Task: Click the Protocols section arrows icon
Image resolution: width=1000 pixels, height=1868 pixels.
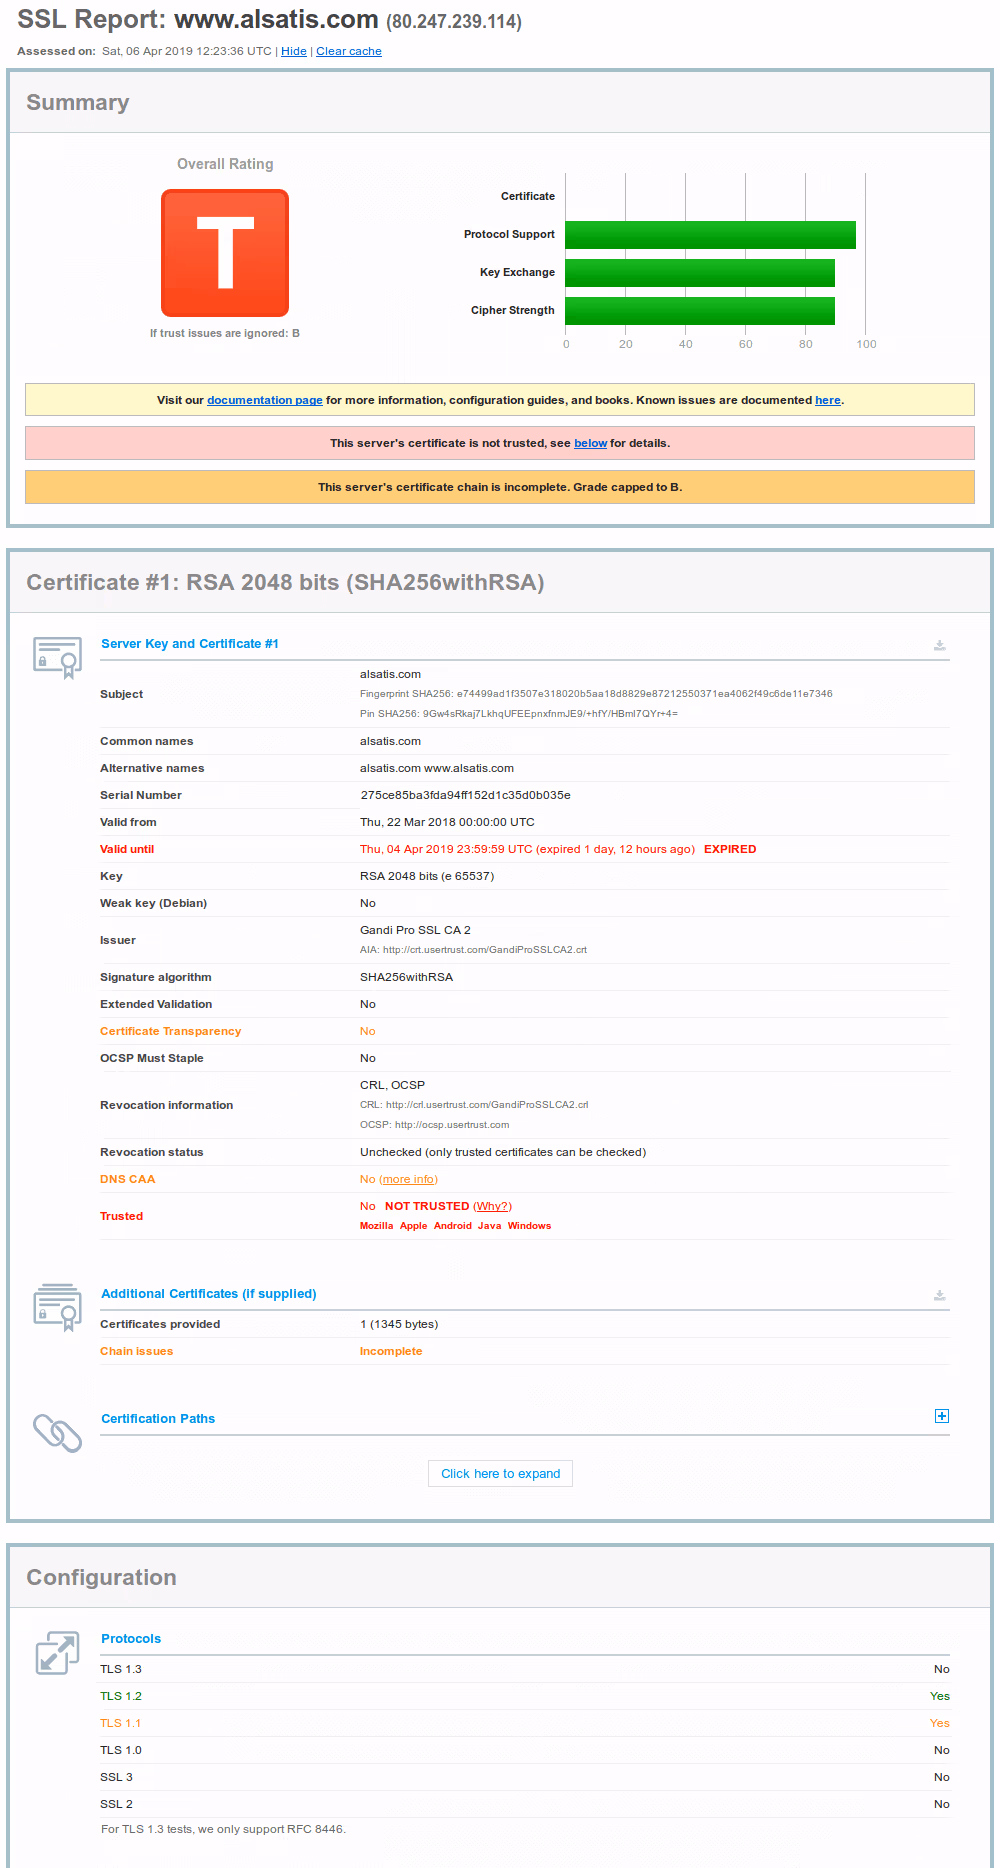Action: coord(57,1653)
